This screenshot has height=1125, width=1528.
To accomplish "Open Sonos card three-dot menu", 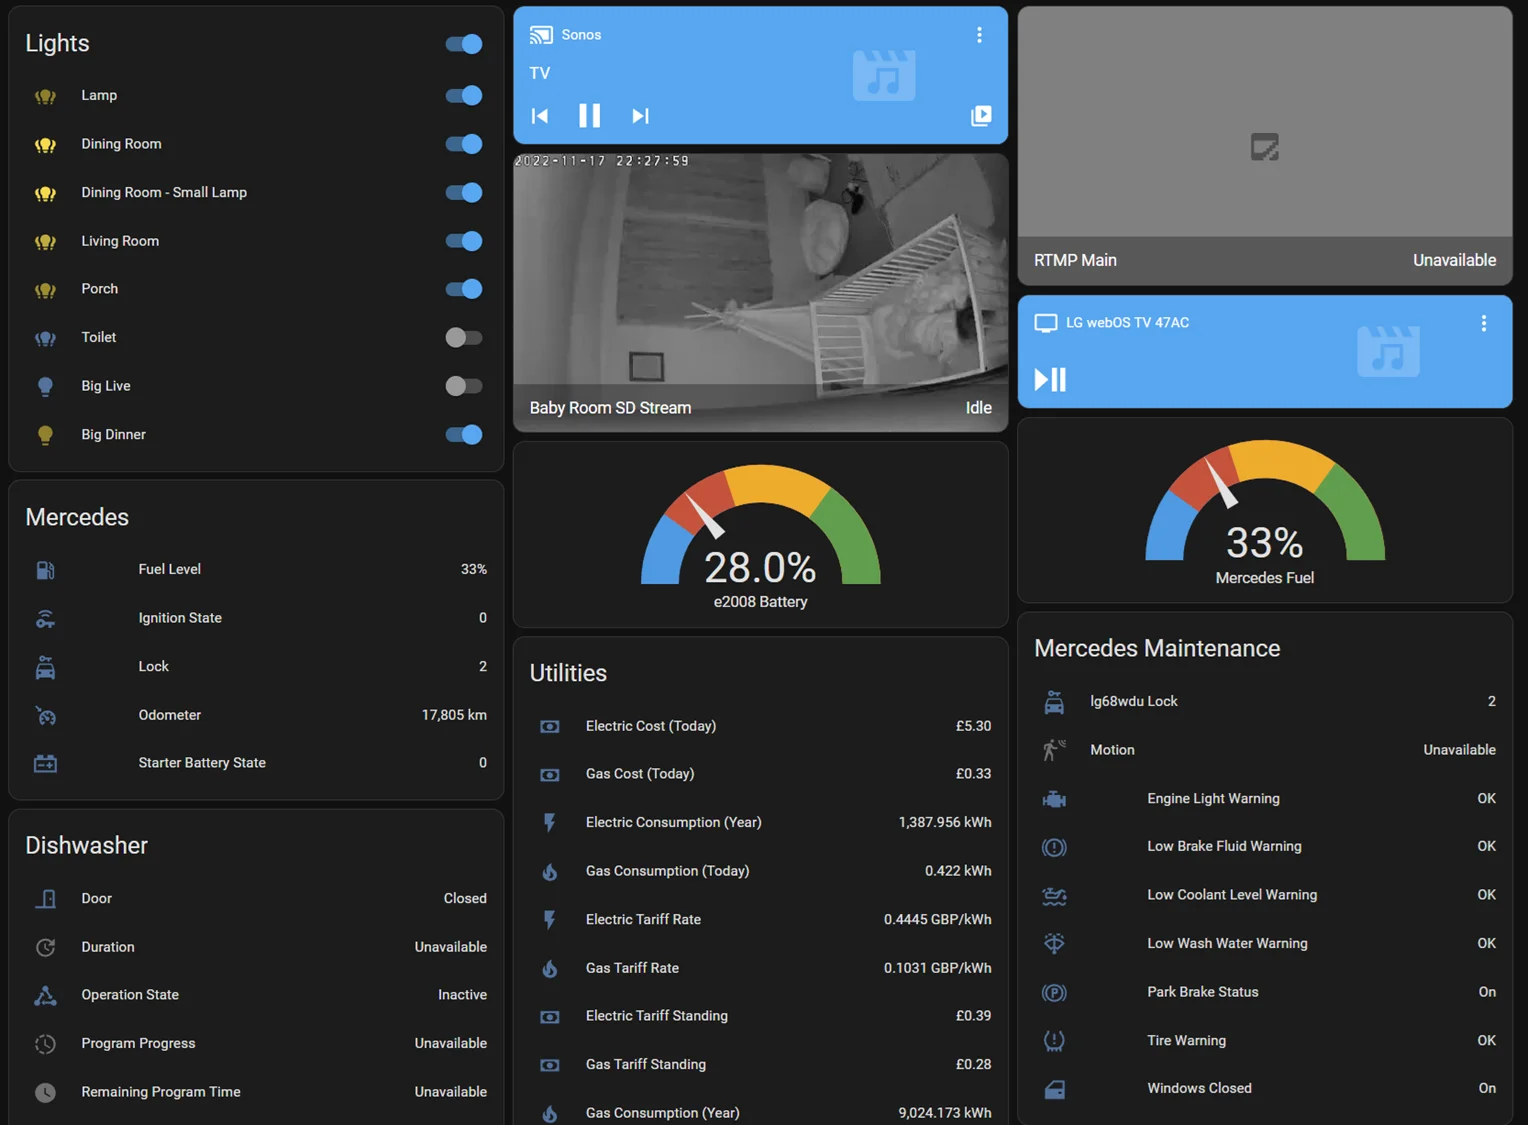I will [x=979, y=35].
